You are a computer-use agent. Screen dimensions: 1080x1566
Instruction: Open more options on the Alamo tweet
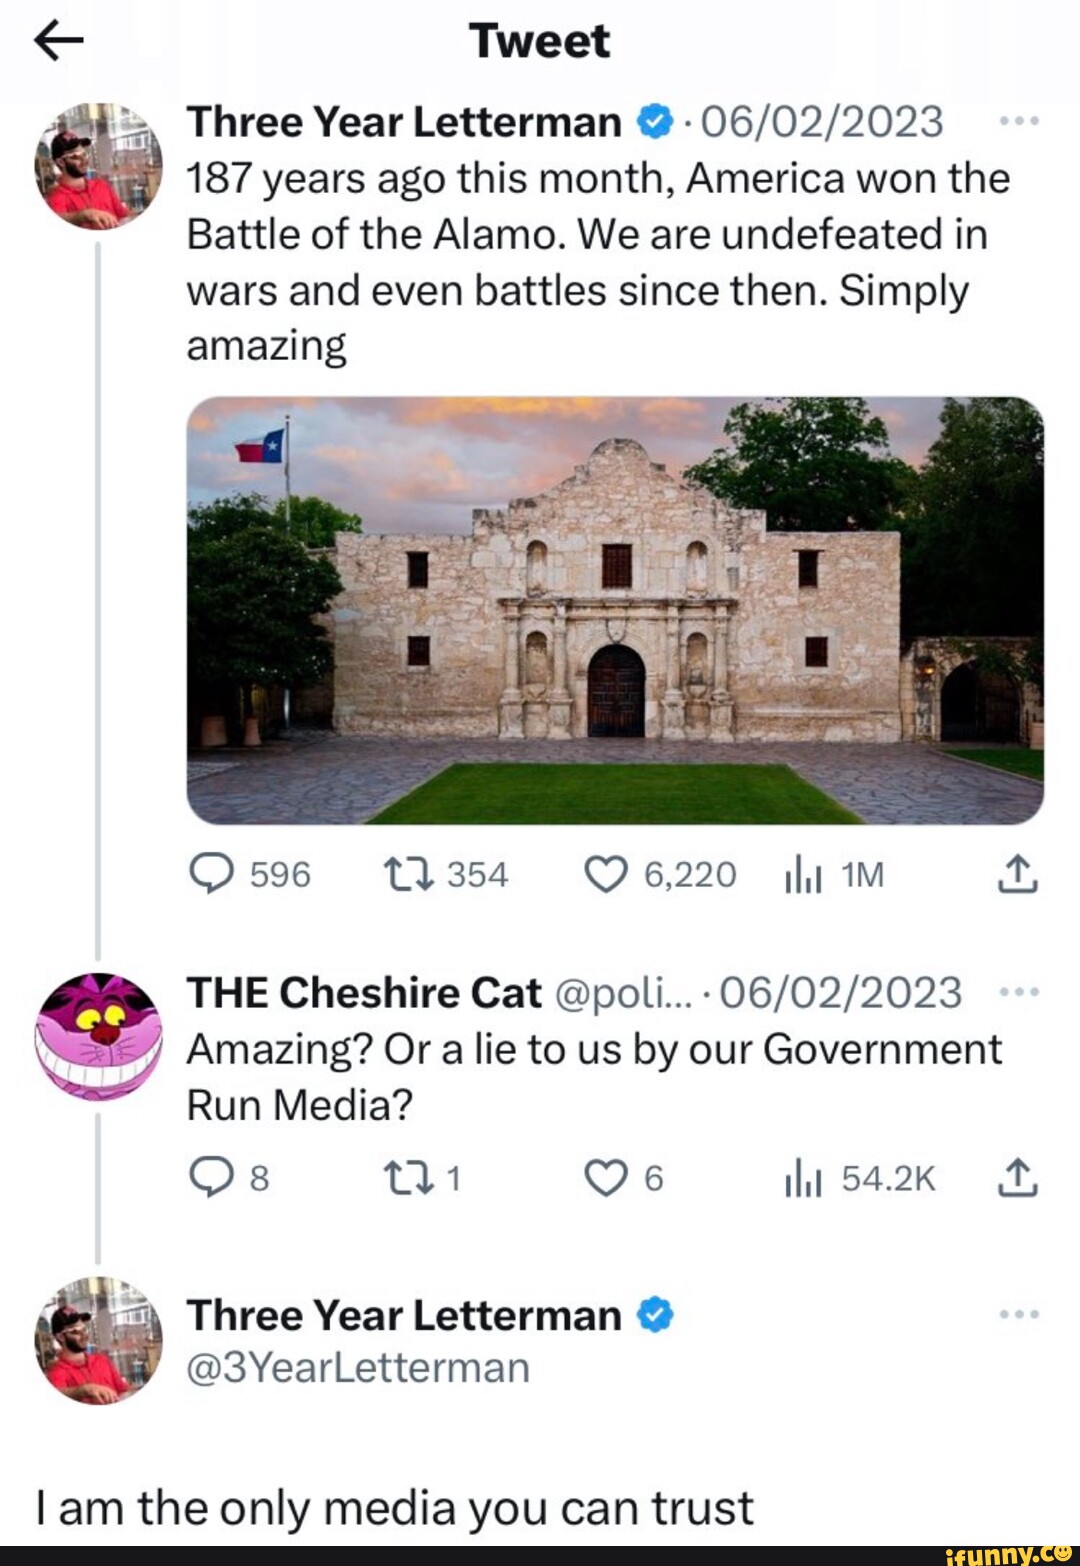click(1020, 122)
